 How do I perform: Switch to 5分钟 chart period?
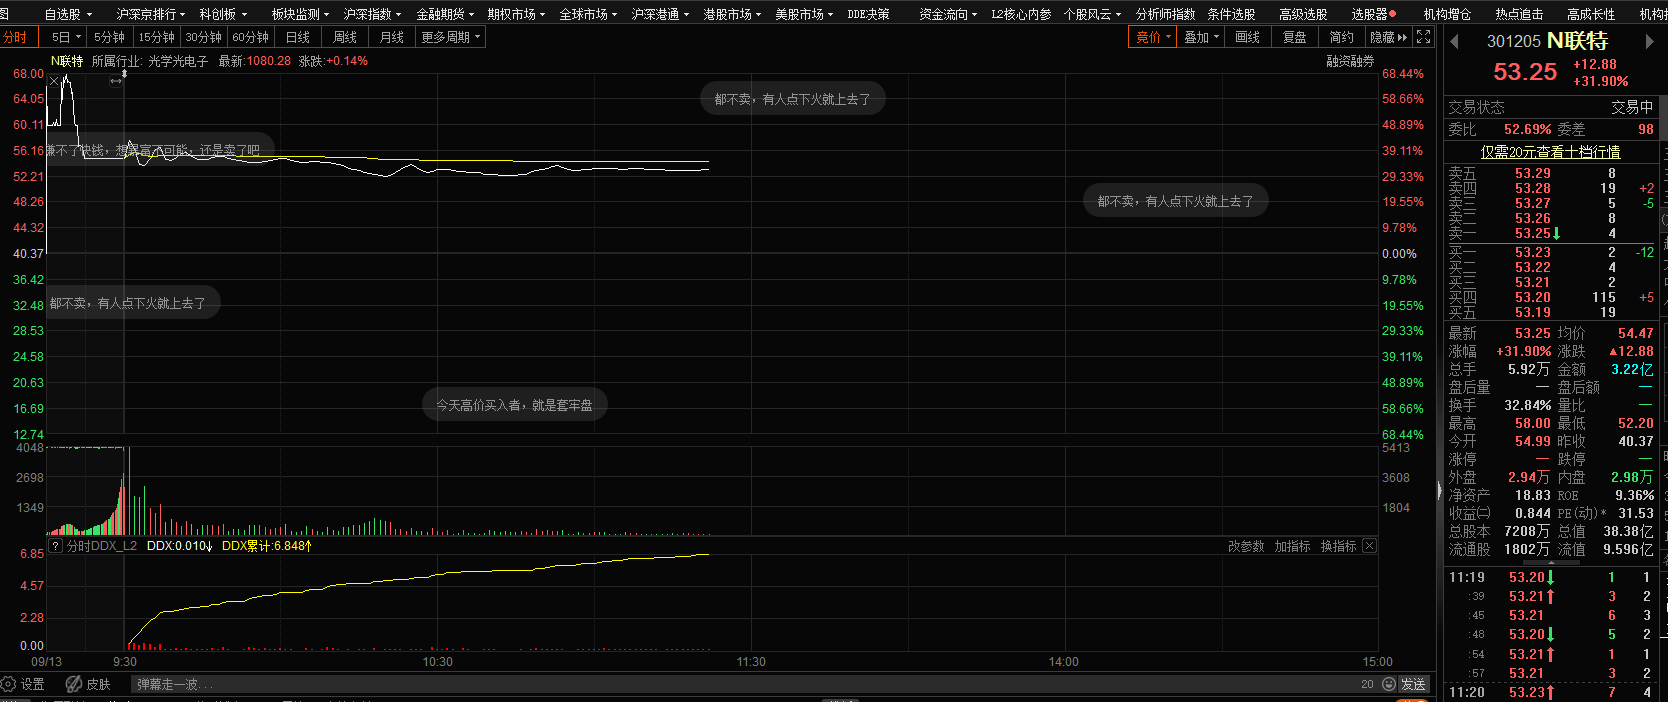(109, 37)
